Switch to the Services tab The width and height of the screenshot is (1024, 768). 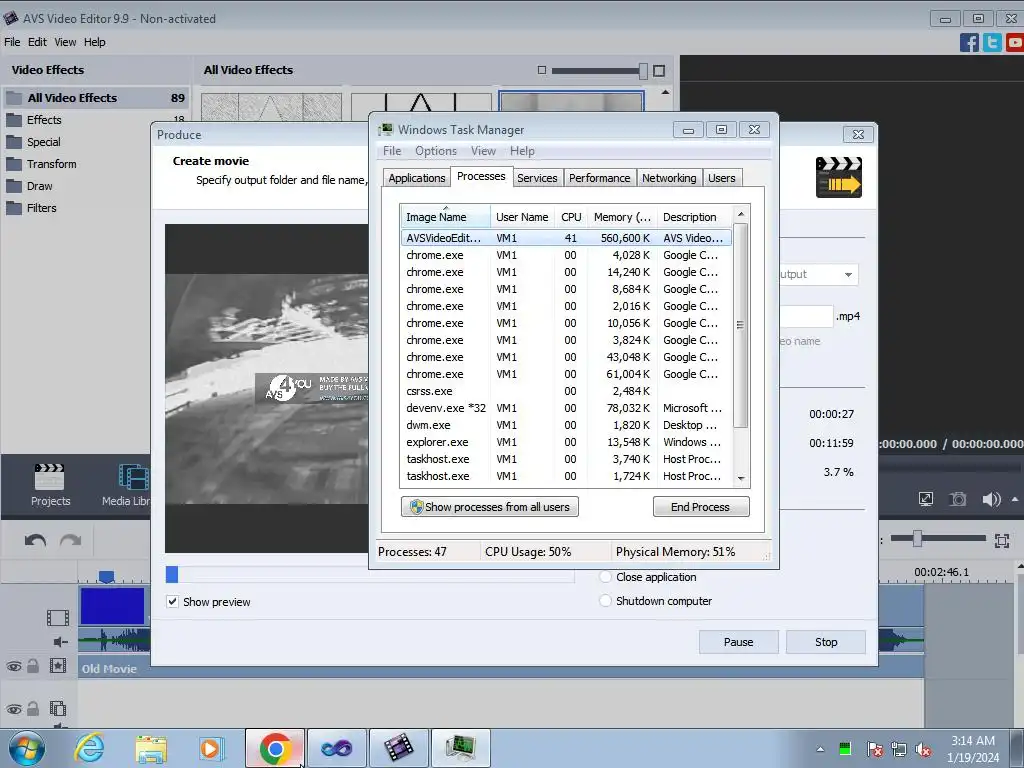(x=537, y=178)
